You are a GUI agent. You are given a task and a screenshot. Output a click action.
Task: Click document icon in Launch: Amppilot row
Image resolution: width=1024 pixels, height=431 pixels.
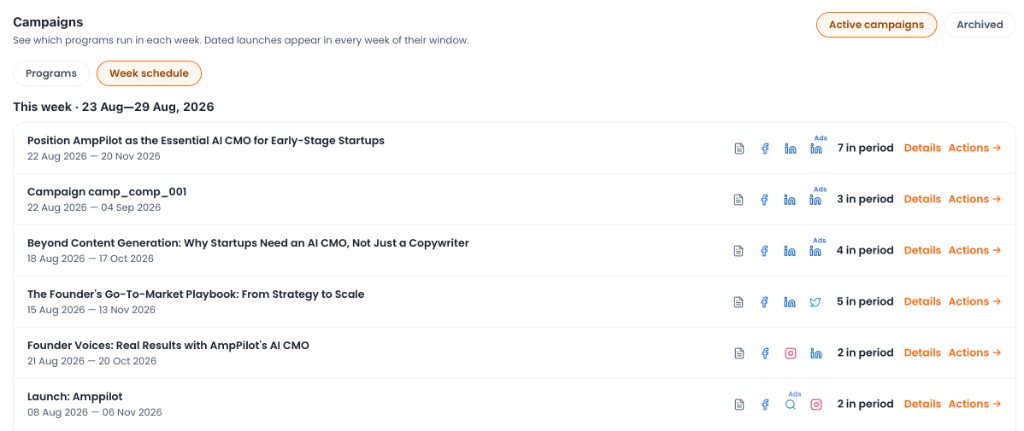(x=739, y=404)
